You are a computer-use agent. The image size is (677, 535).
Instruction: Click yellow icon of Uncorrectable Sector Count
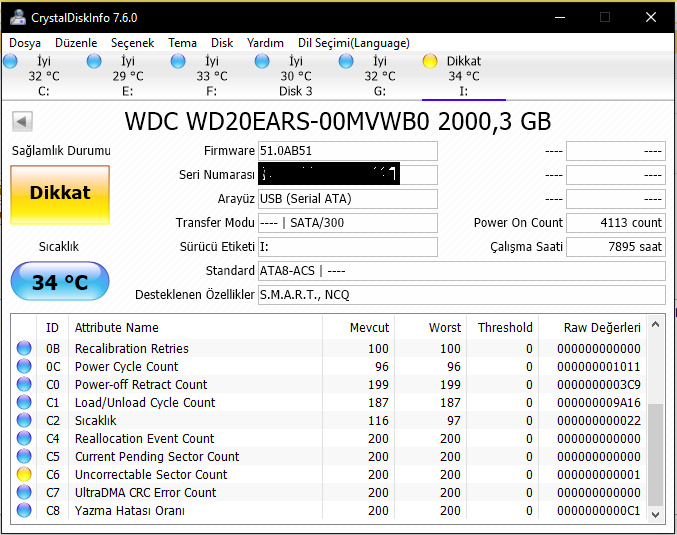pyautogui.click(x=24, y=474)
